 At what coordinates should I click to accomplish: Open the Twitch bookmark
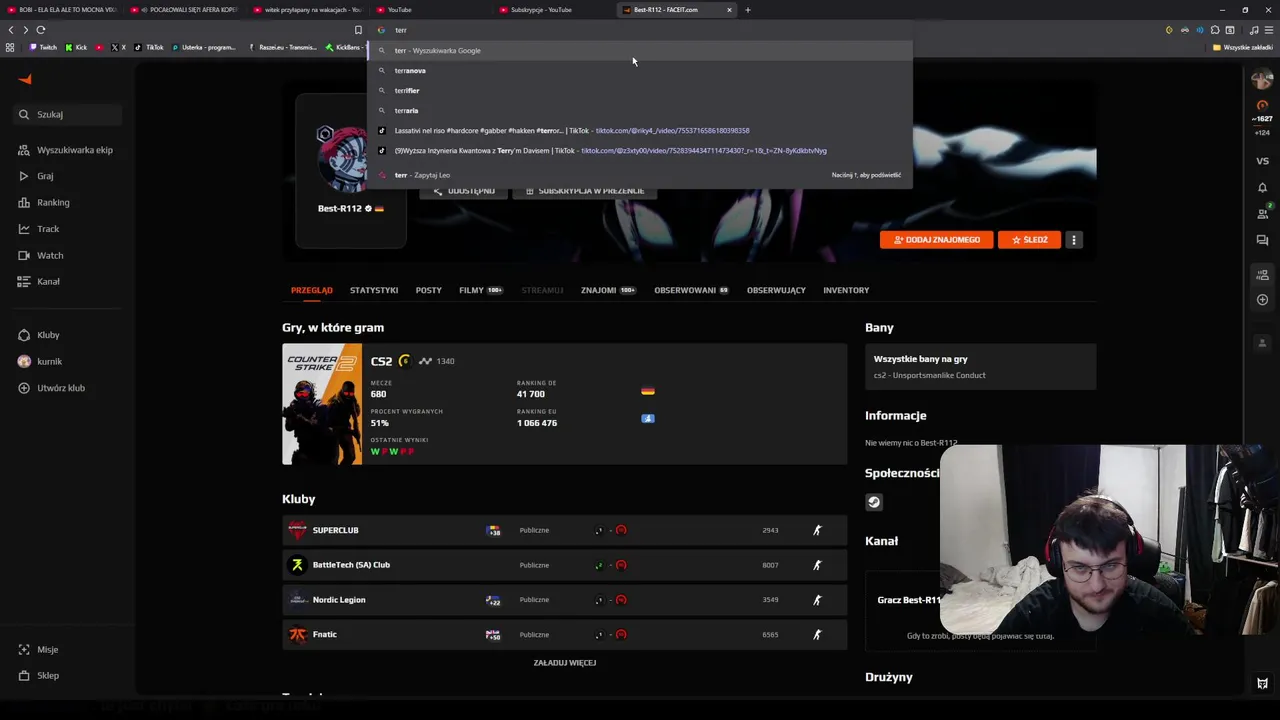click(43, 47)
